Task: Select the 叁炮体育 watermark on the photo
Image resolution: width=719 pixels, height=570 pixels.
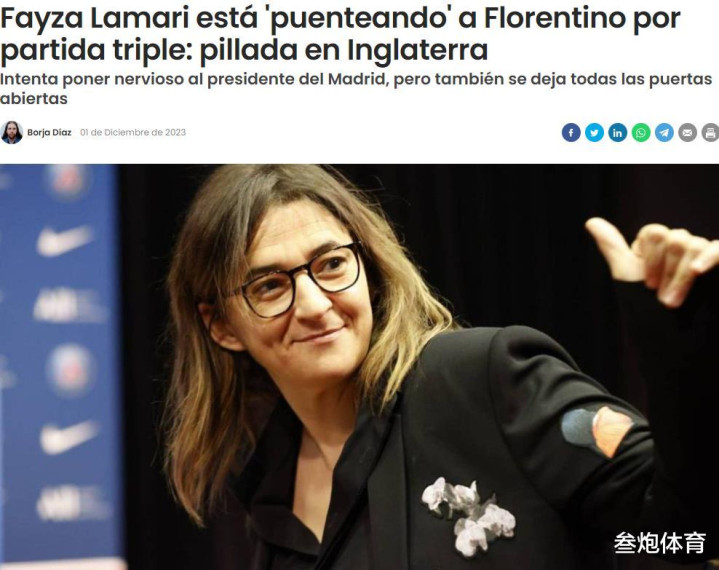Action: (659, 542)
